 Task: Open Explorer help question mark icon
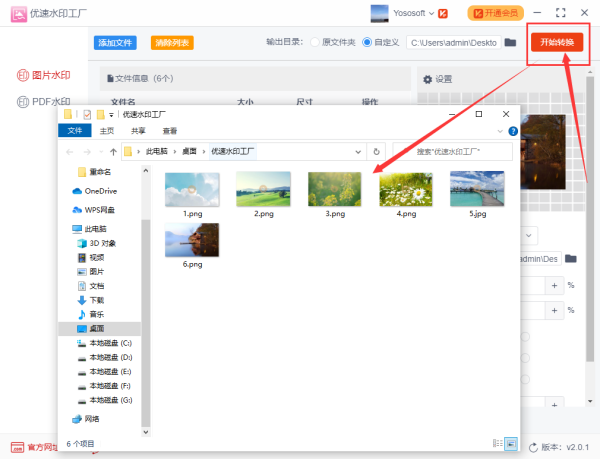[x=513, y=131]
